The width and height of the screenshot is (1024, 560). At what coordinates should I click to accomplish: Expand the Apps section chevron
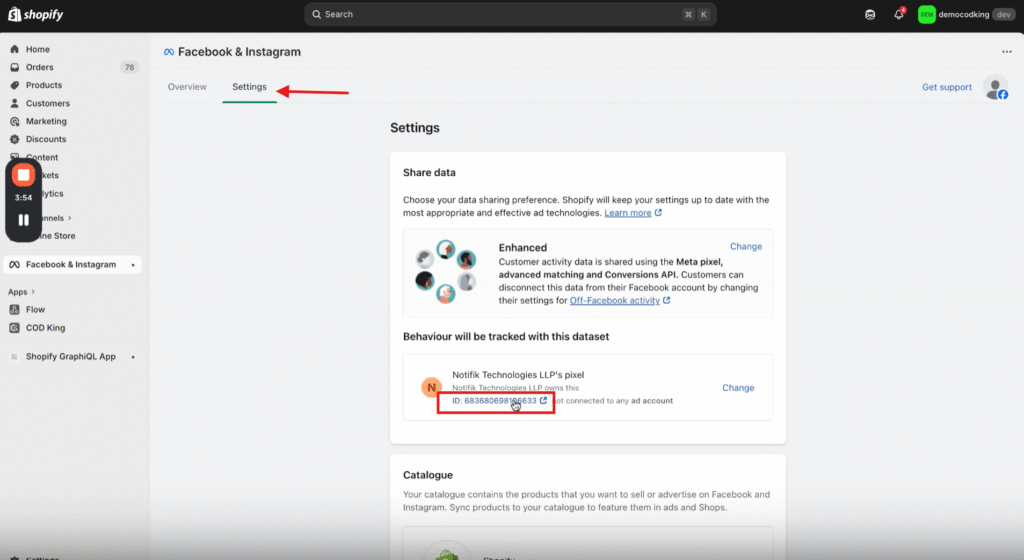pyautogui.click(x=34, y=292)
